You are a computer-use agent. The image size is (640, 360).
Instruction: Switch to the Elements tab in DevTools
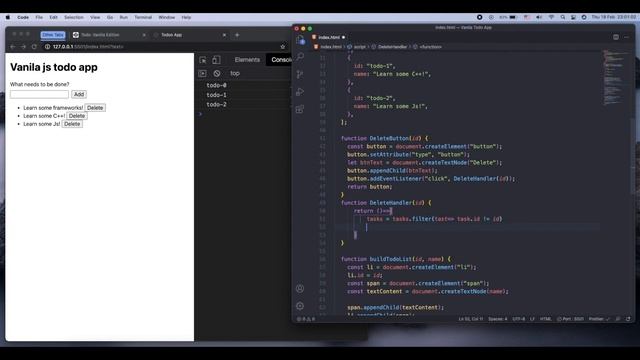click(247, 60)
